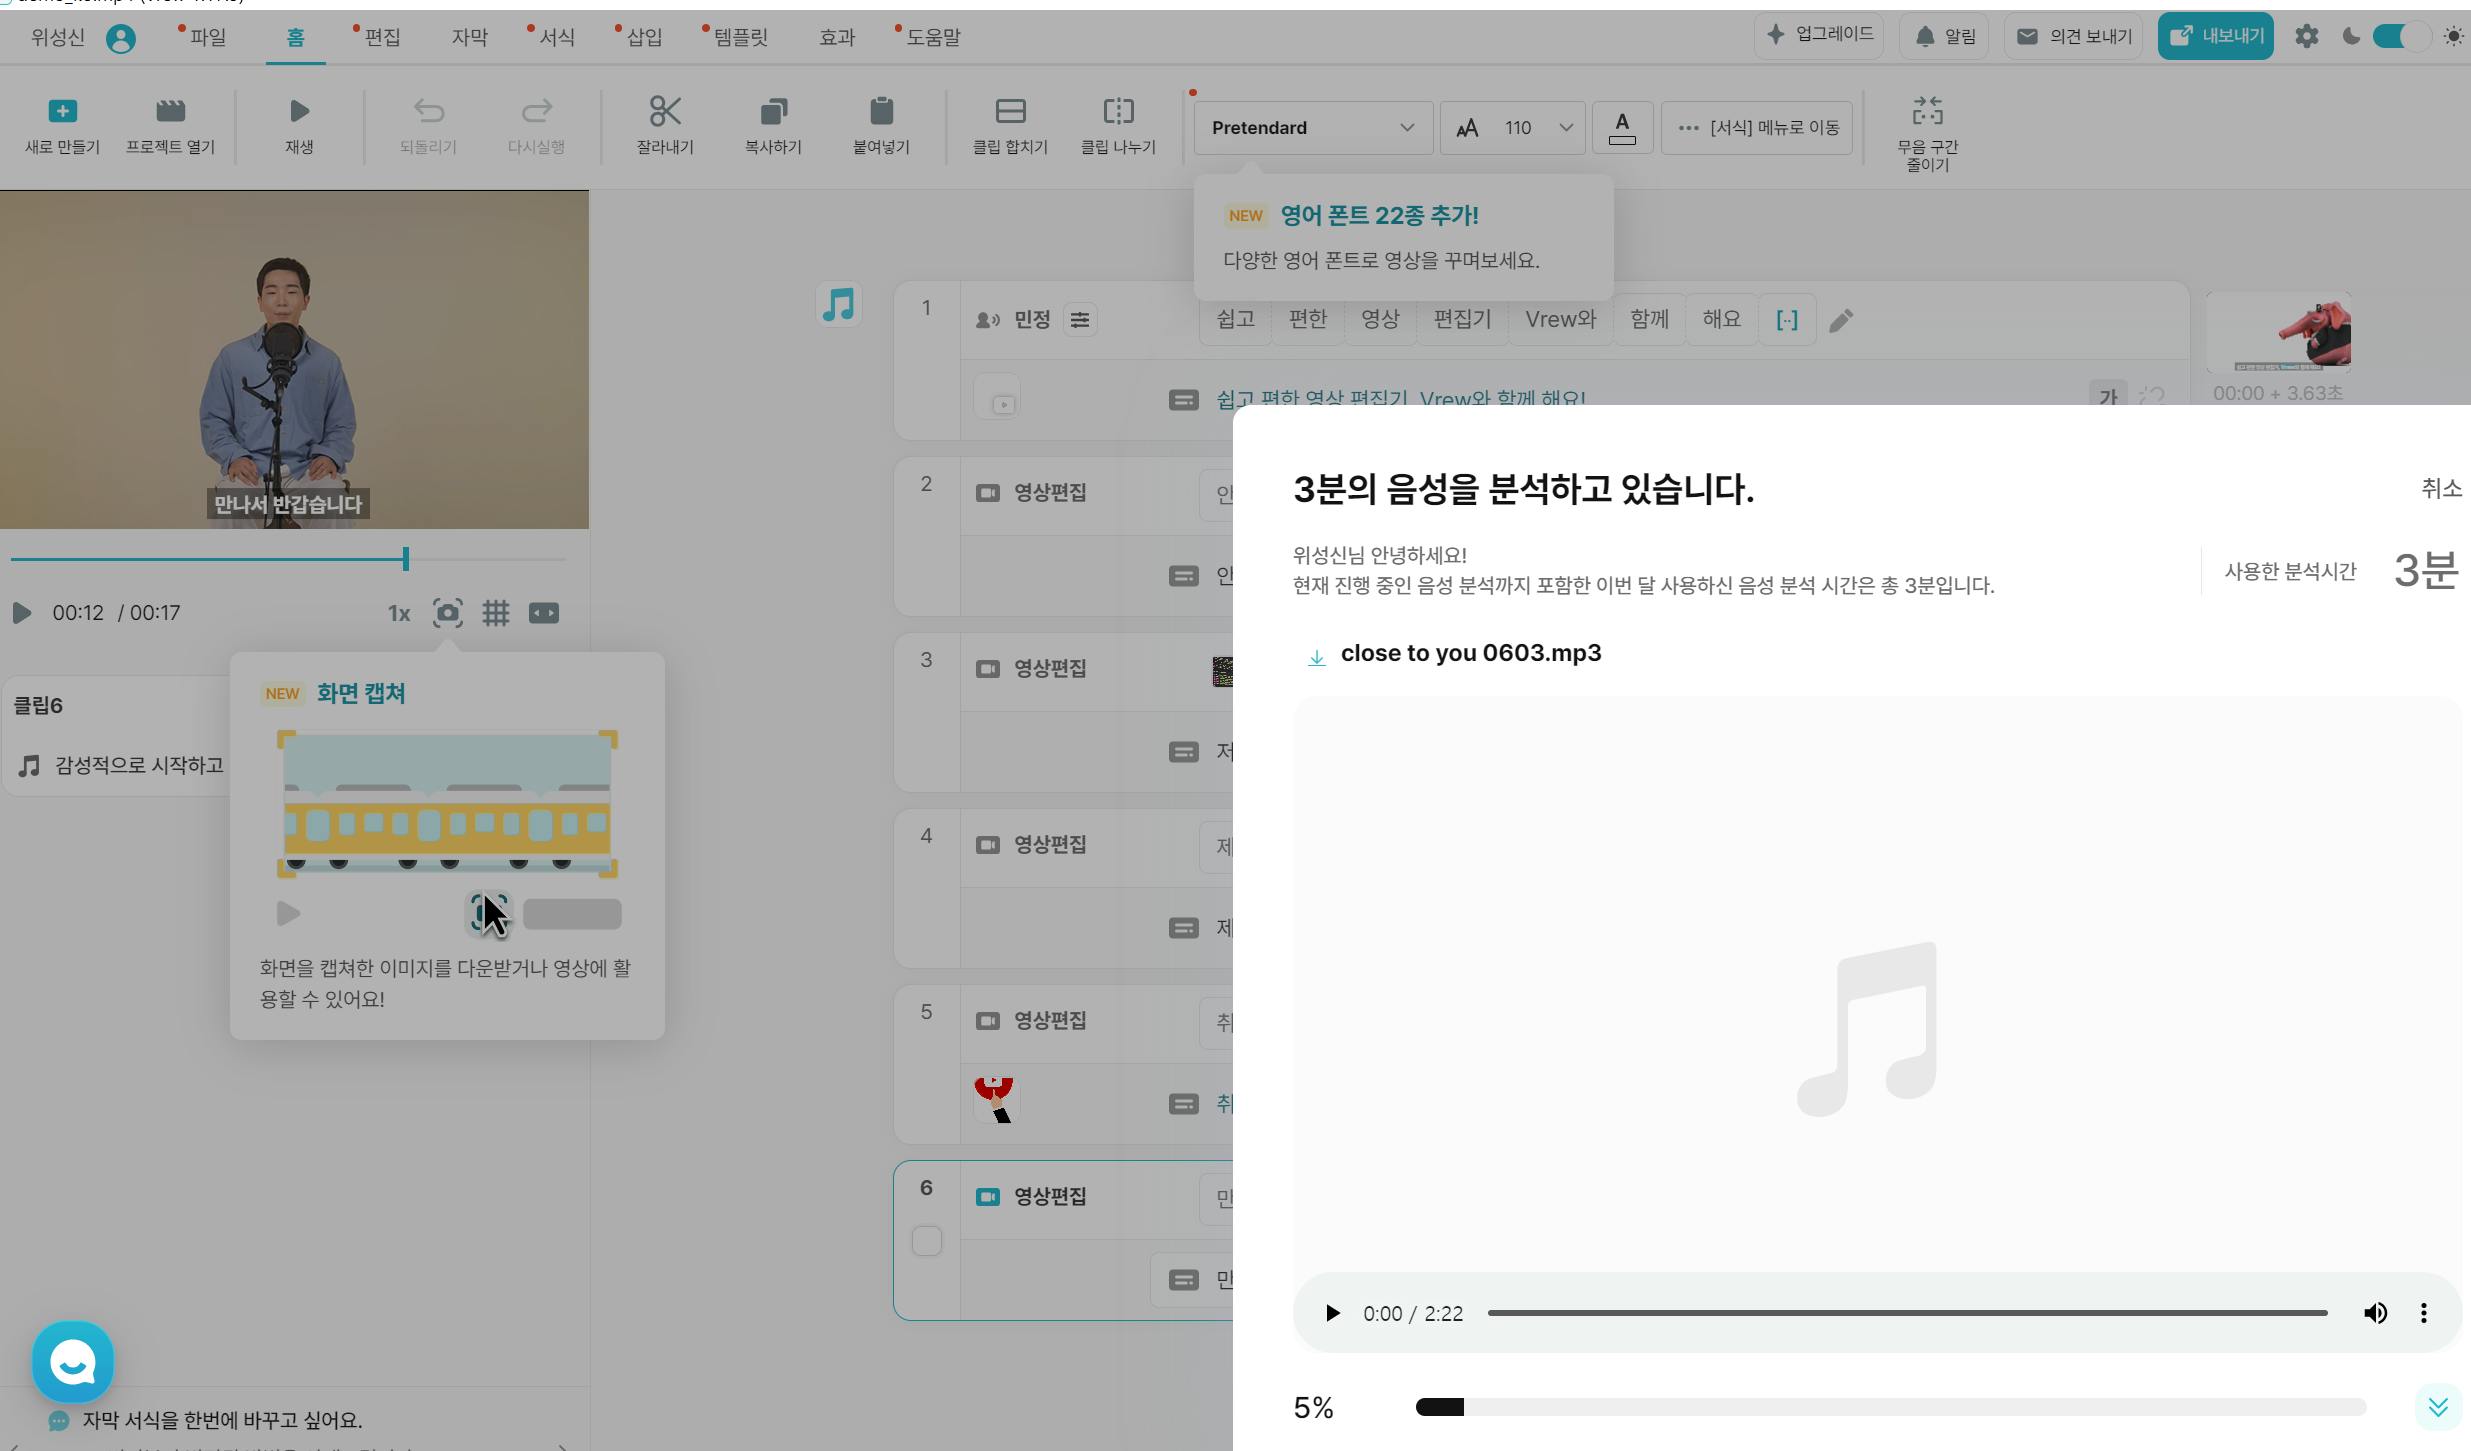The image size is (2471, 1451).
Task: Click the pencil edit icon in clip 1
Action: click(1841, 320)
